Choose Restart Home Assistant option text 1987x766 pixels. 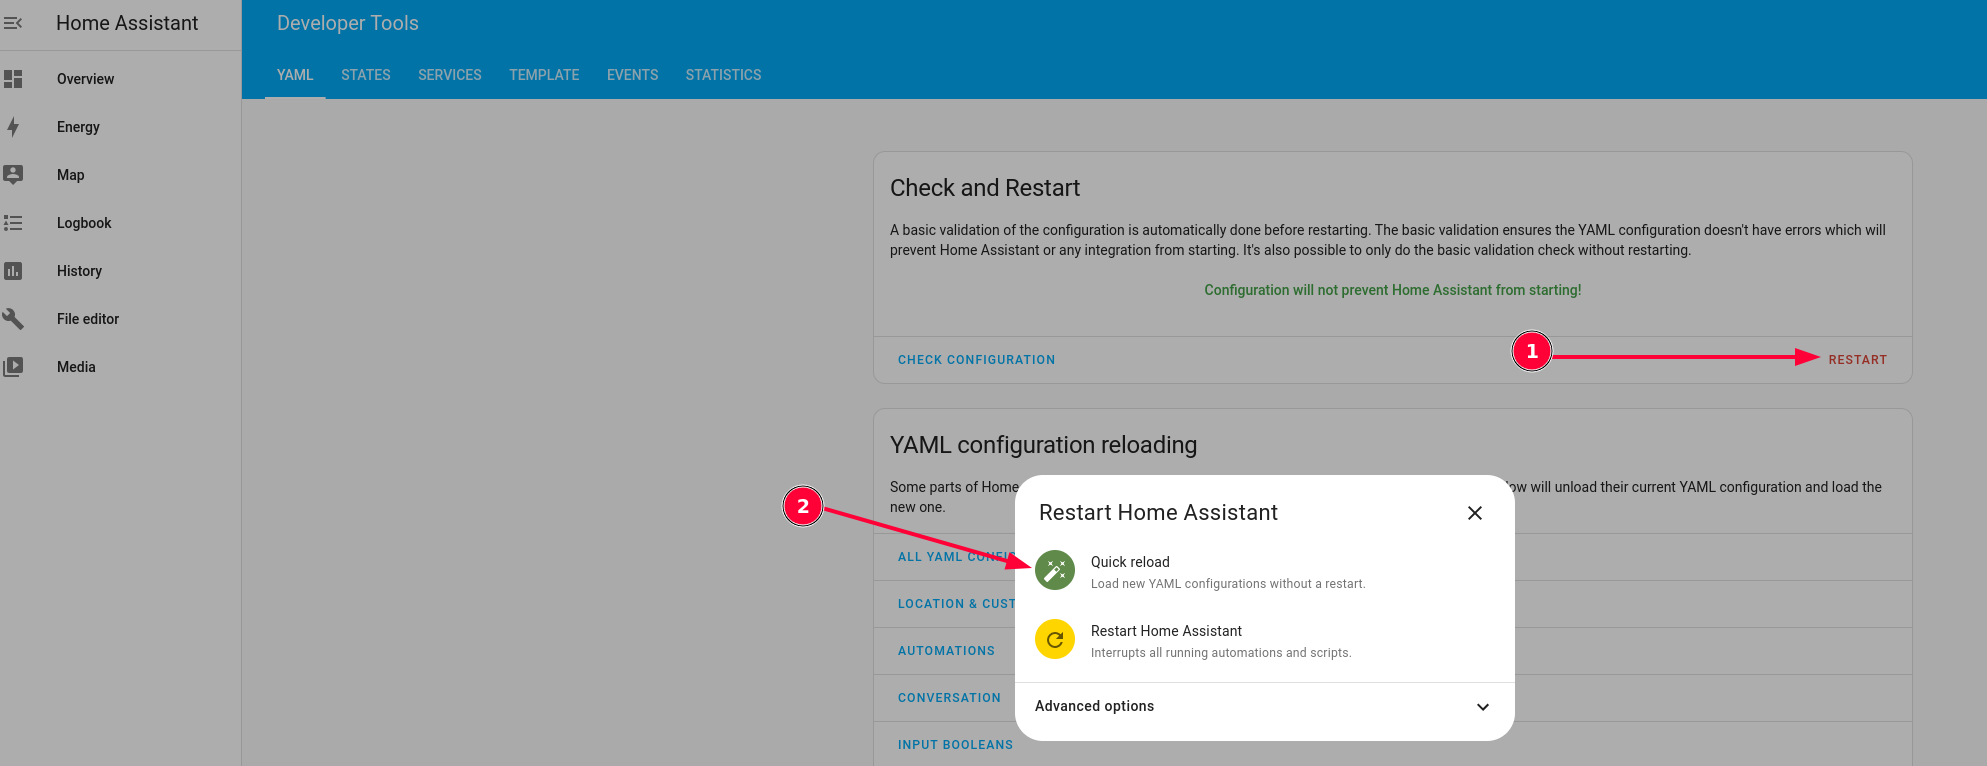pyautogui.click(x=1166, y=631)
